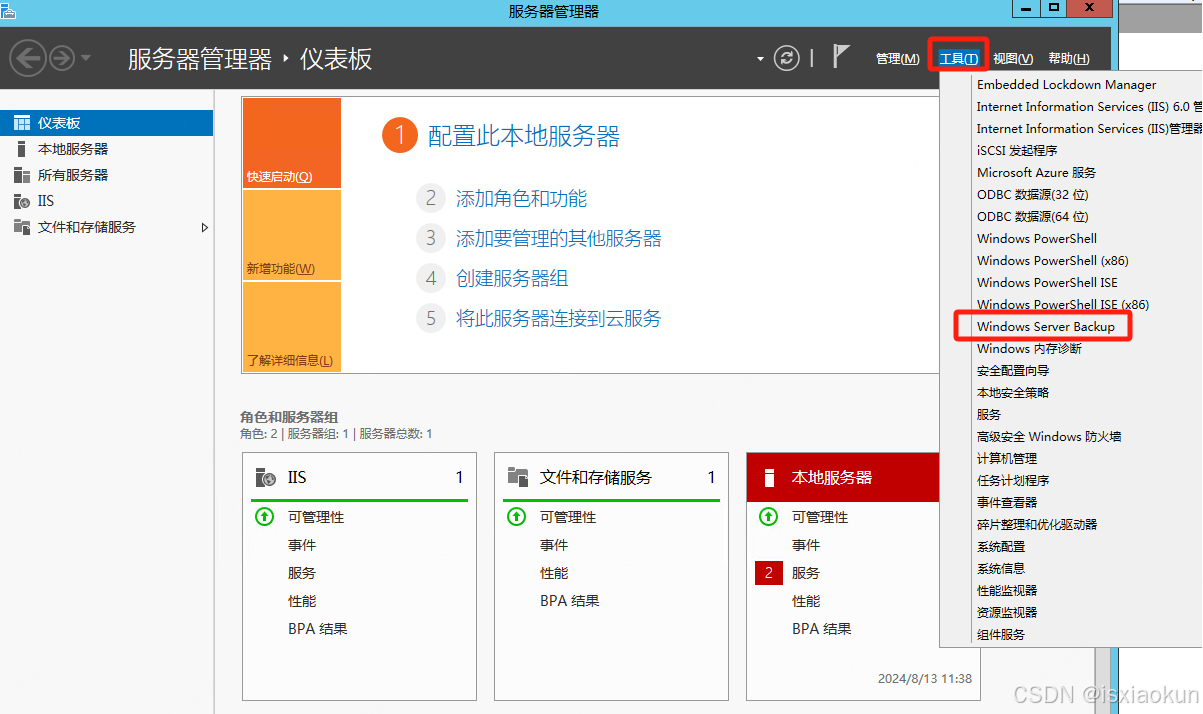Image resolution: width=1203 pixels, height=714 pixels.
Task: Select Windows Server Backup from the Tools menu
Action: tap(1045, 326)
